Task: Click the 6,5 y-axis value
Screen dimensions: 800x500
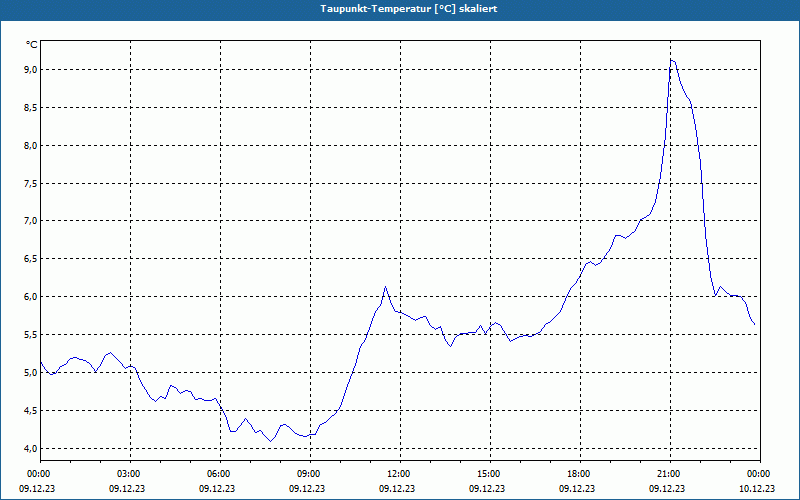Action: (31, 259)
